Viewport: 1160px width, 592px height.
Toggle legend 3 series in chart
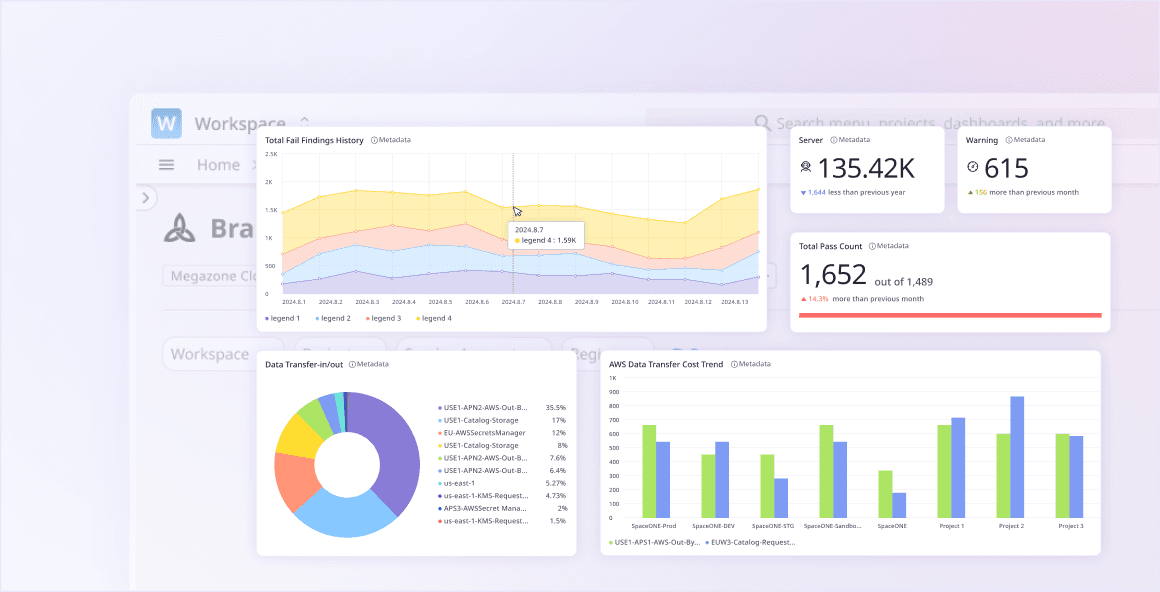[383, 318]
